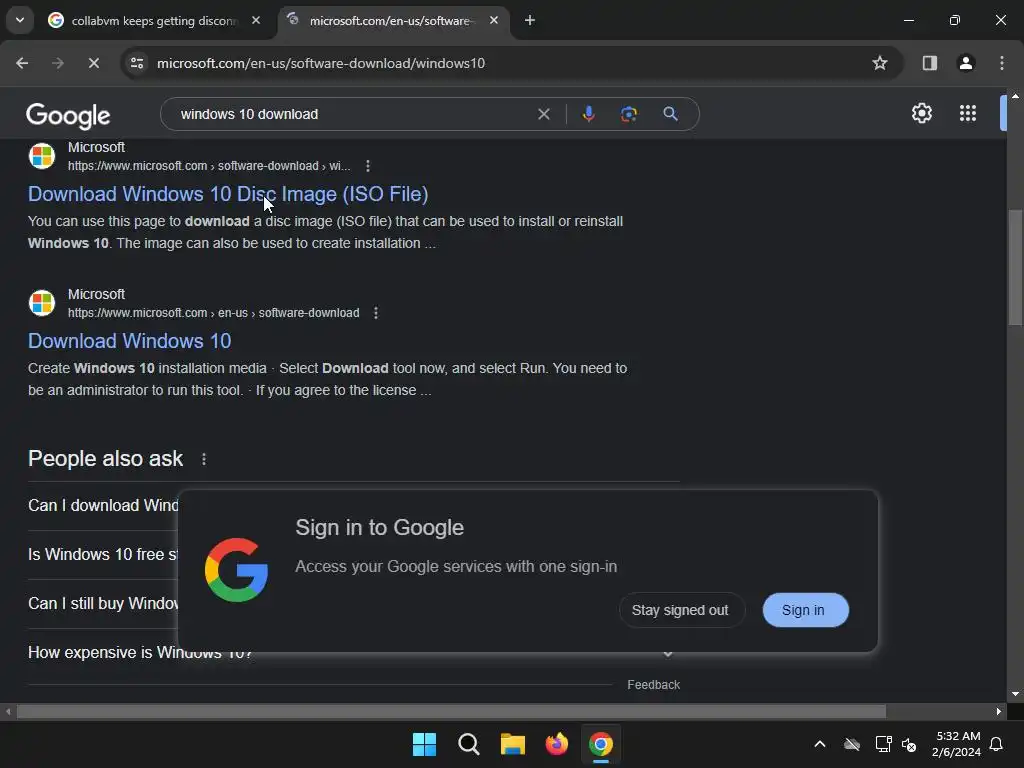Click the Chrome taskbar icon
Image resolution: width=1024 pixels, height=768 pixels.
click(x=601, y=744)
